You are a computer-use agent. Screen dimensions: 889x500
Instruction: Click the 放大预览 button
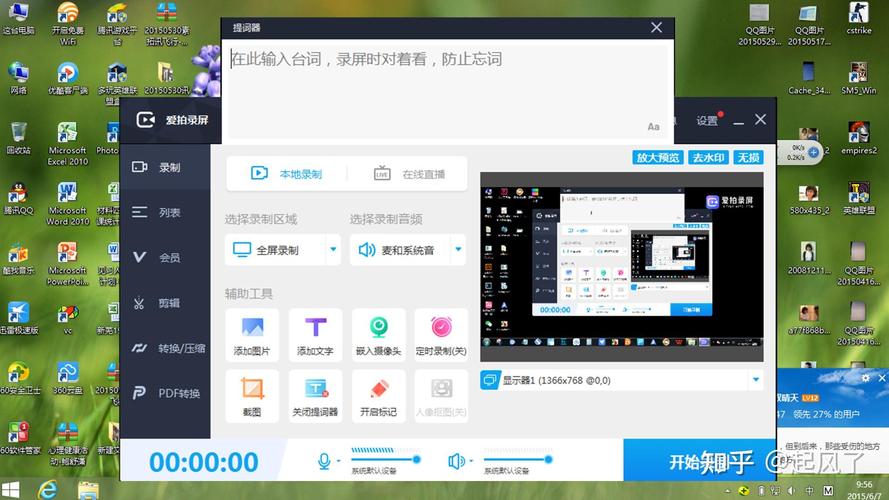tap(658, 158)
